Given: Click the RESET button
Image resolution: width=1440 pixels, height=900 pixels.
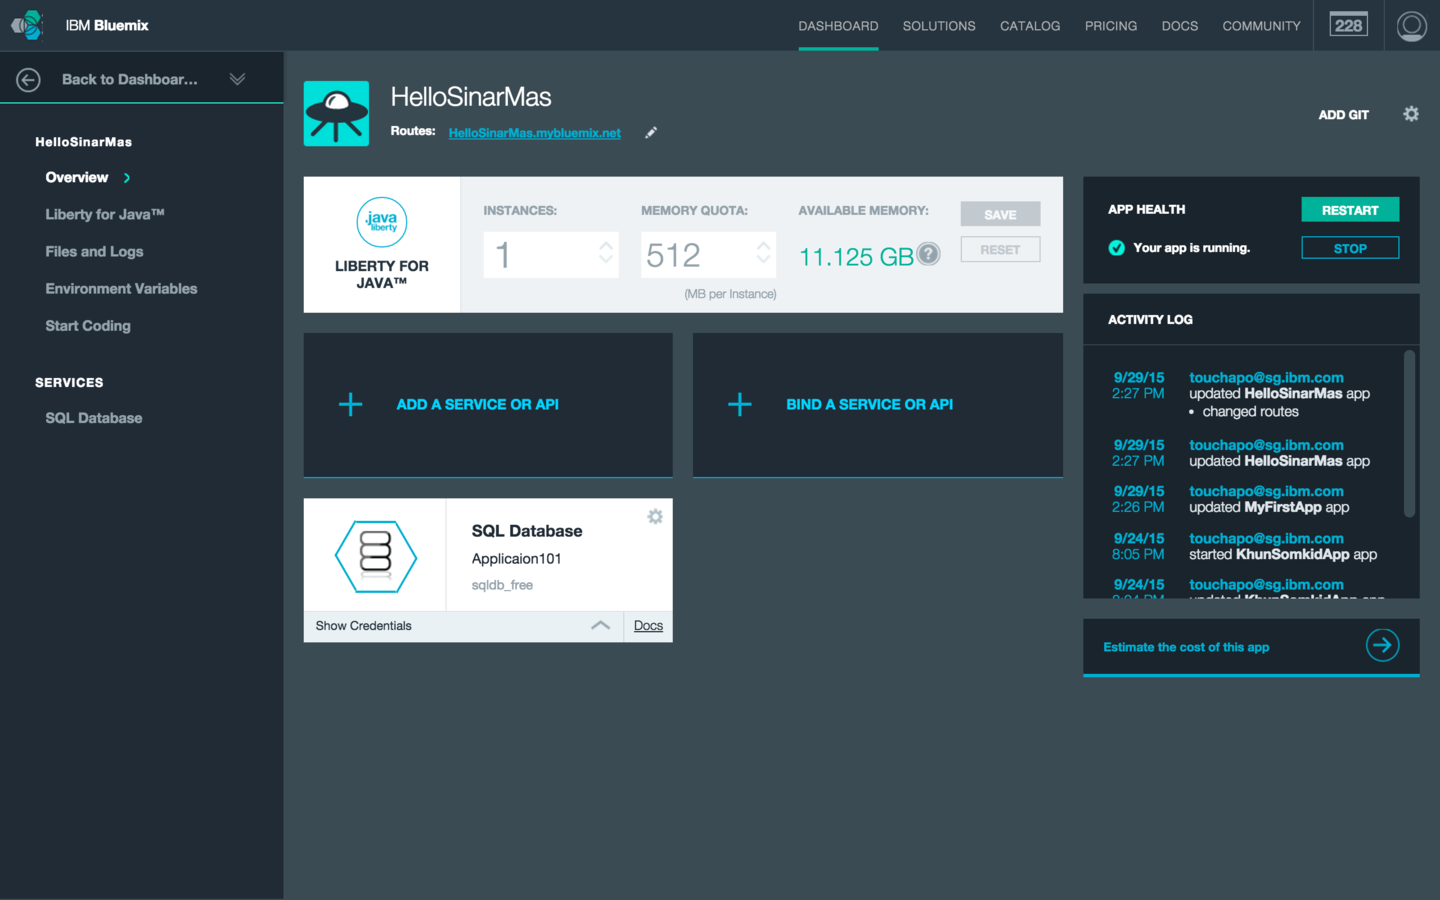Looking at the screenshot, I should (1000, 249).
